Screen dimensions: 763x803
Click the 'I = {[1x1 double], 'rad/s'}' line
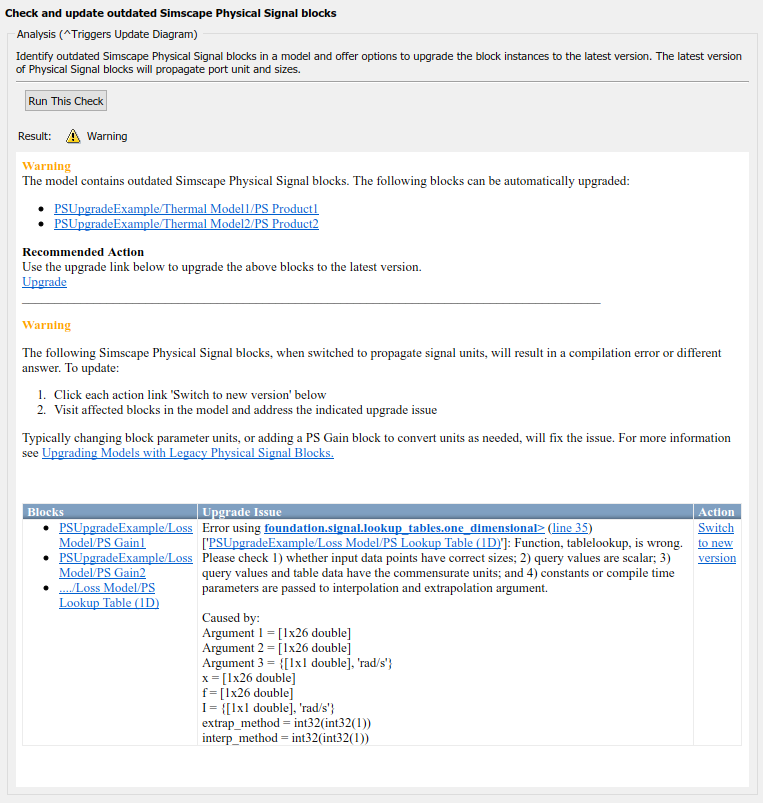click(268, 708)
